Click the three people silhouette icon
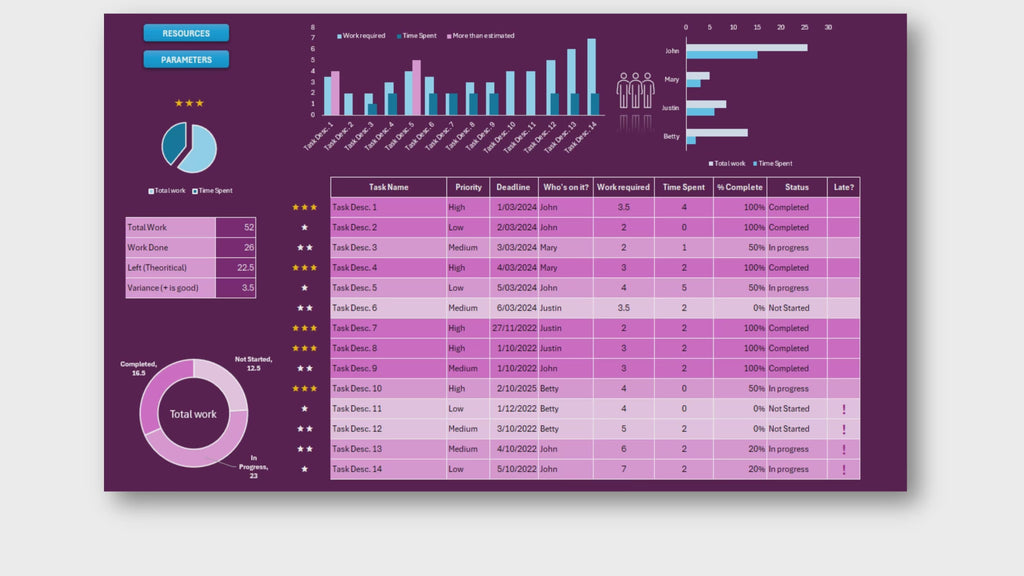Viewport: 1024px width, 576px height. coord(635,91)
